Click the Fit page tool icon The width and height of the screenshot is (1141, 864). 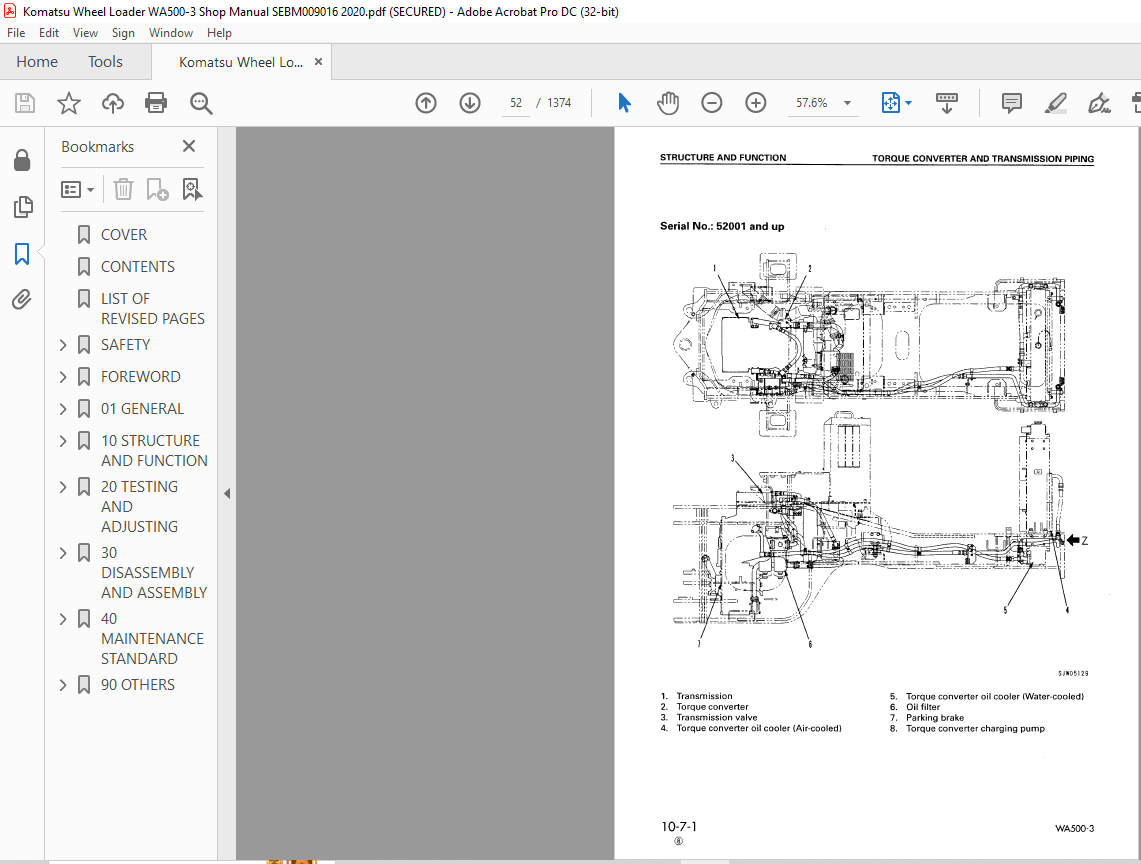click(891, 103)
